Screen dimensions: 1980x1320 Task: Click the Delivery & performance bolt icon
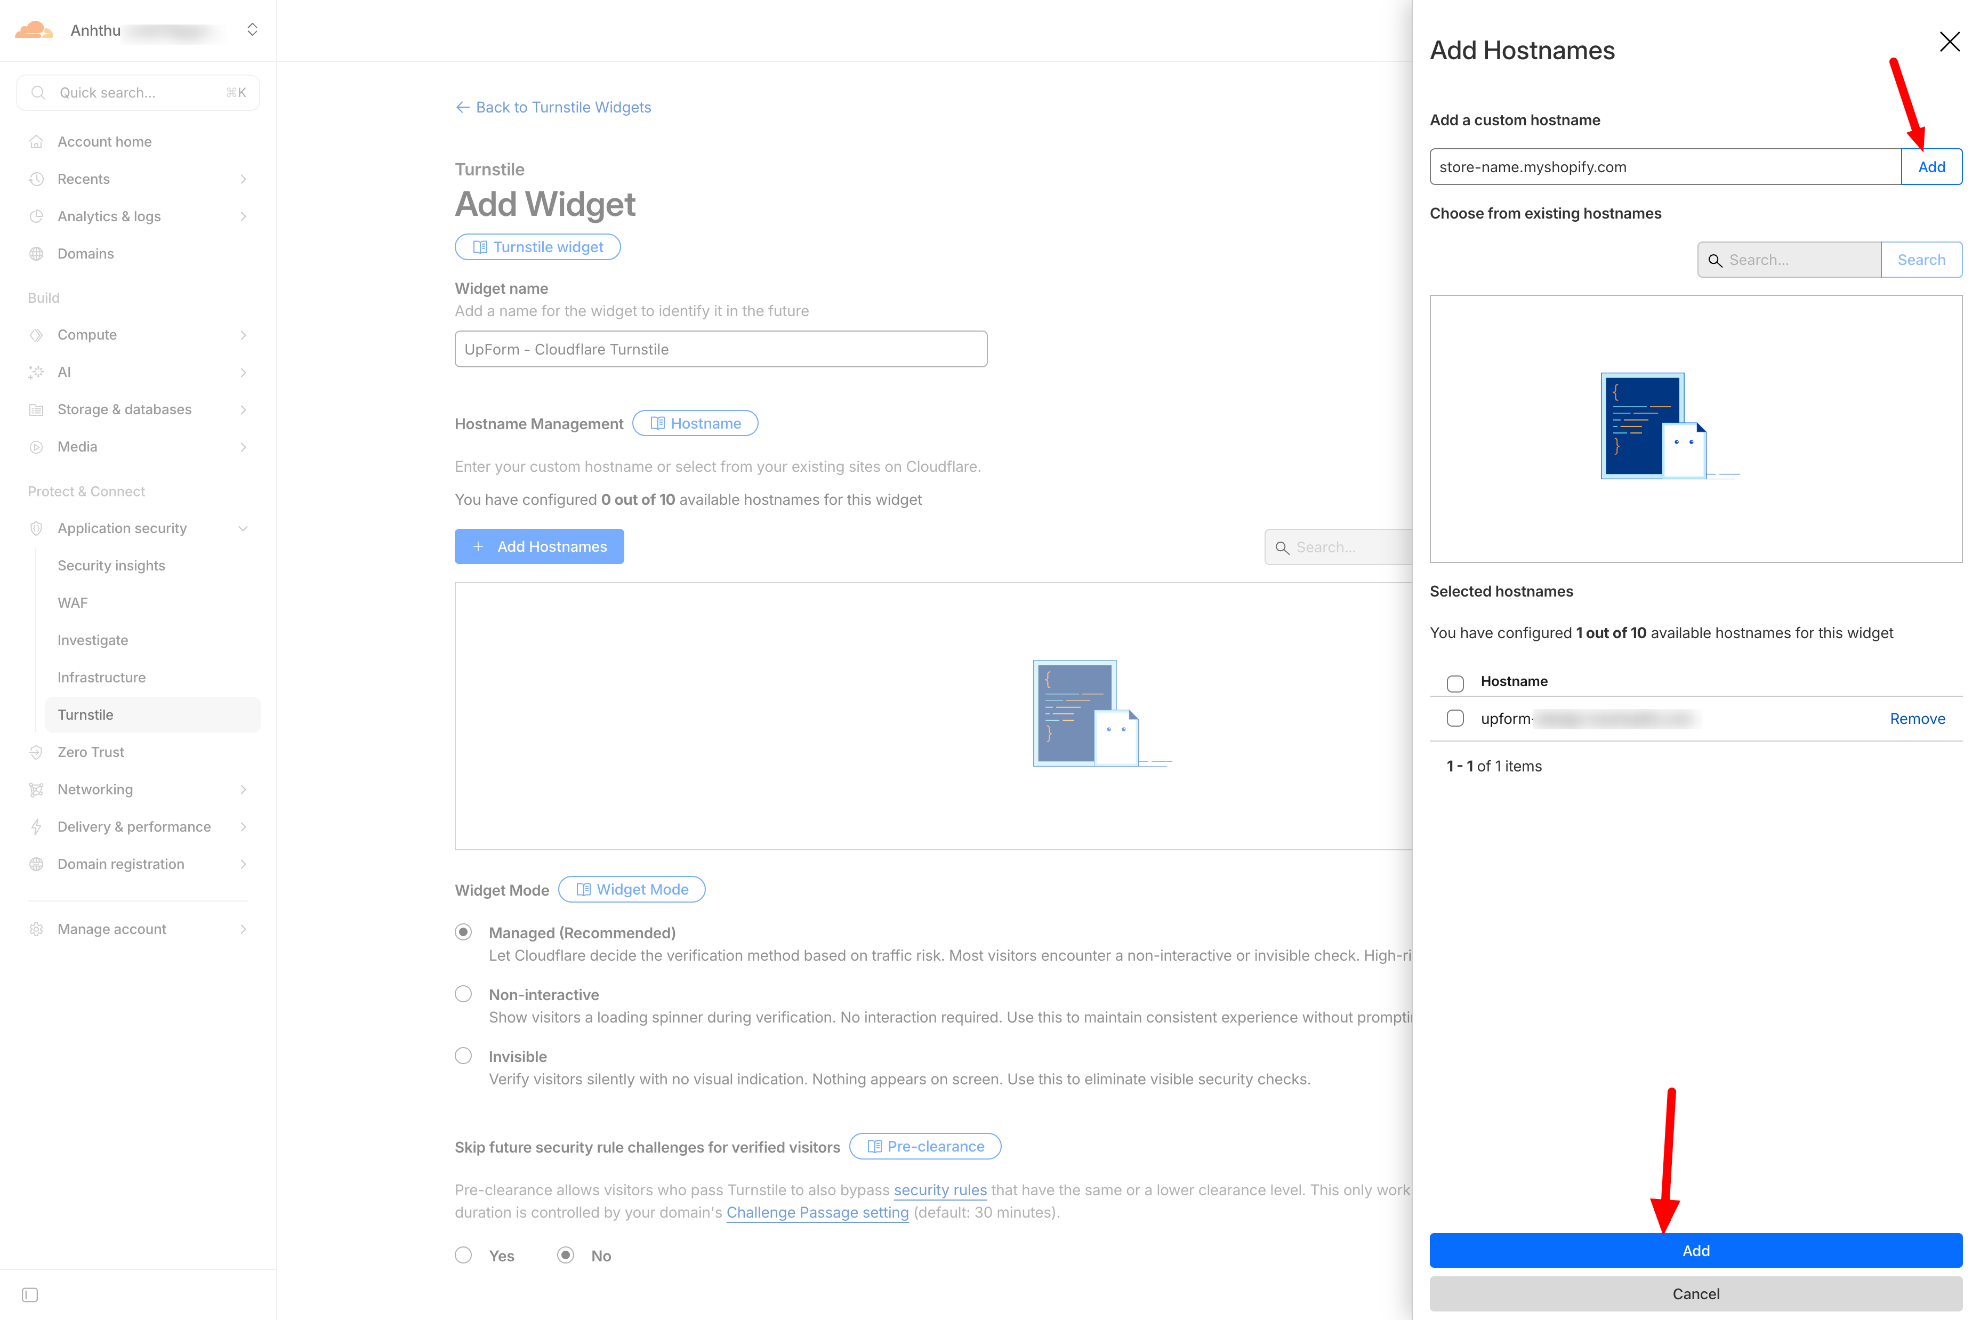pyautogui.click(x=37, y=827)
